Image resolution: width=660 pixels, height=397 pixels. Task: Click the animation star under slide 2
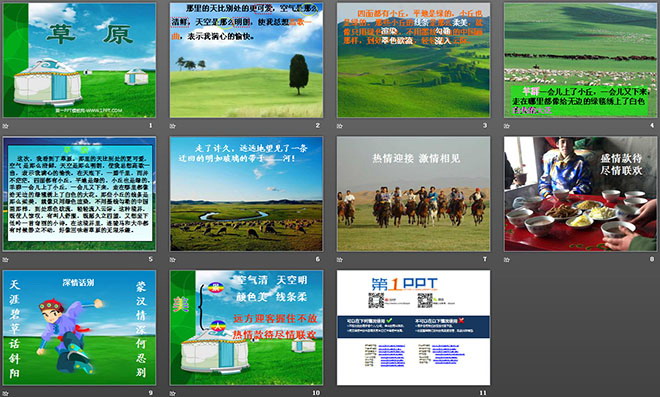pyautogui.click(x=173, y=125)
